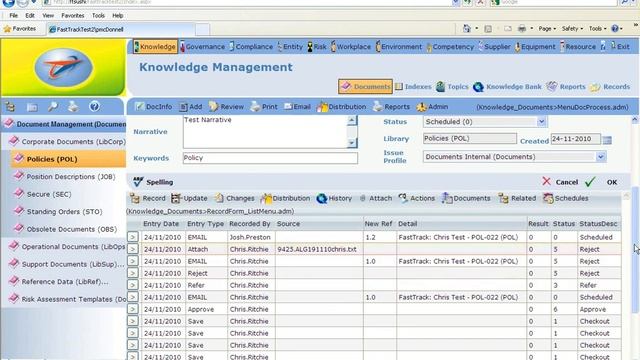Click the Created date field

(576, 139)
